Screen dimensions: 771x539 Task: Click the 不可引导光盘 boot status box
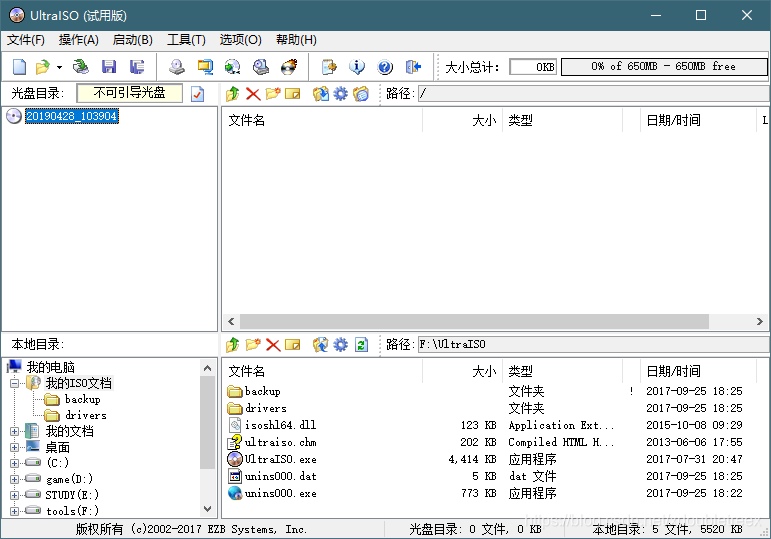click(x=130, y=93)
